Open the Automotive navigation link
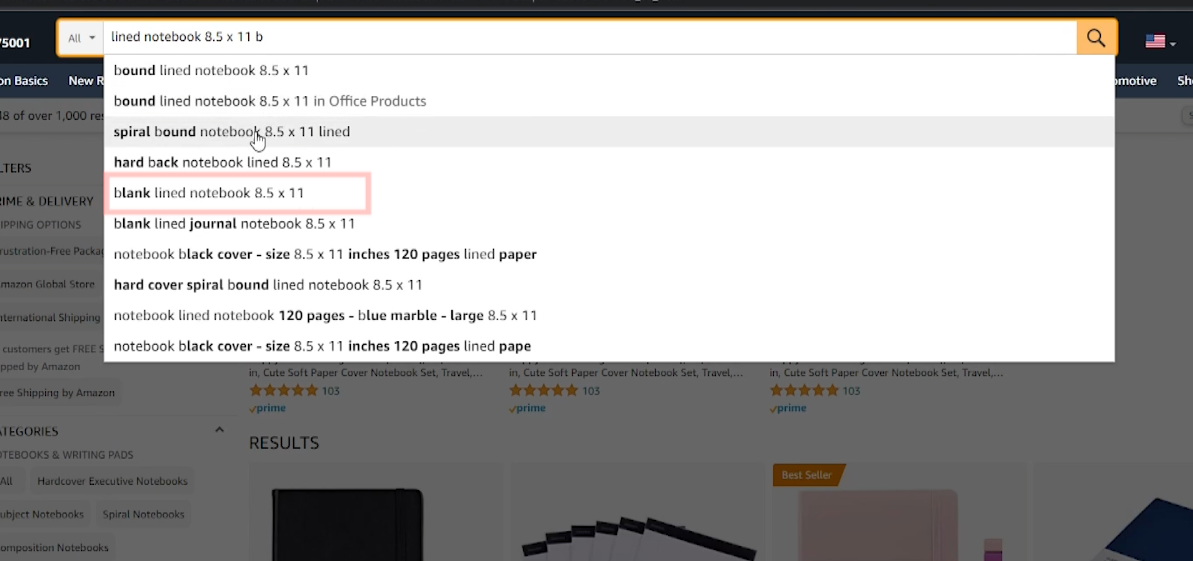This screenshot has height=561, width=1193. point(1136,81)
